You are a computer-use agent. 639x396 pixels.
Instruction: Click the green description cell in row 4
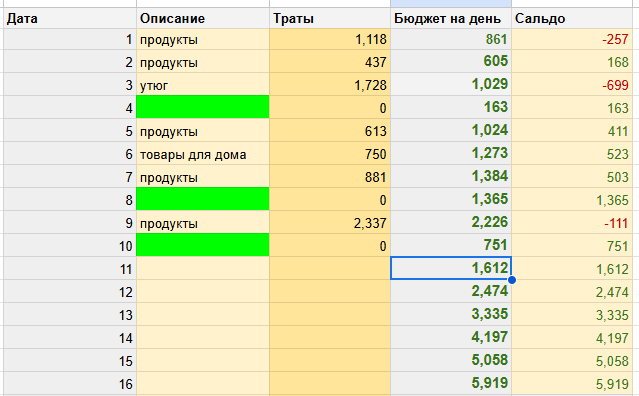tap(203, 107)
